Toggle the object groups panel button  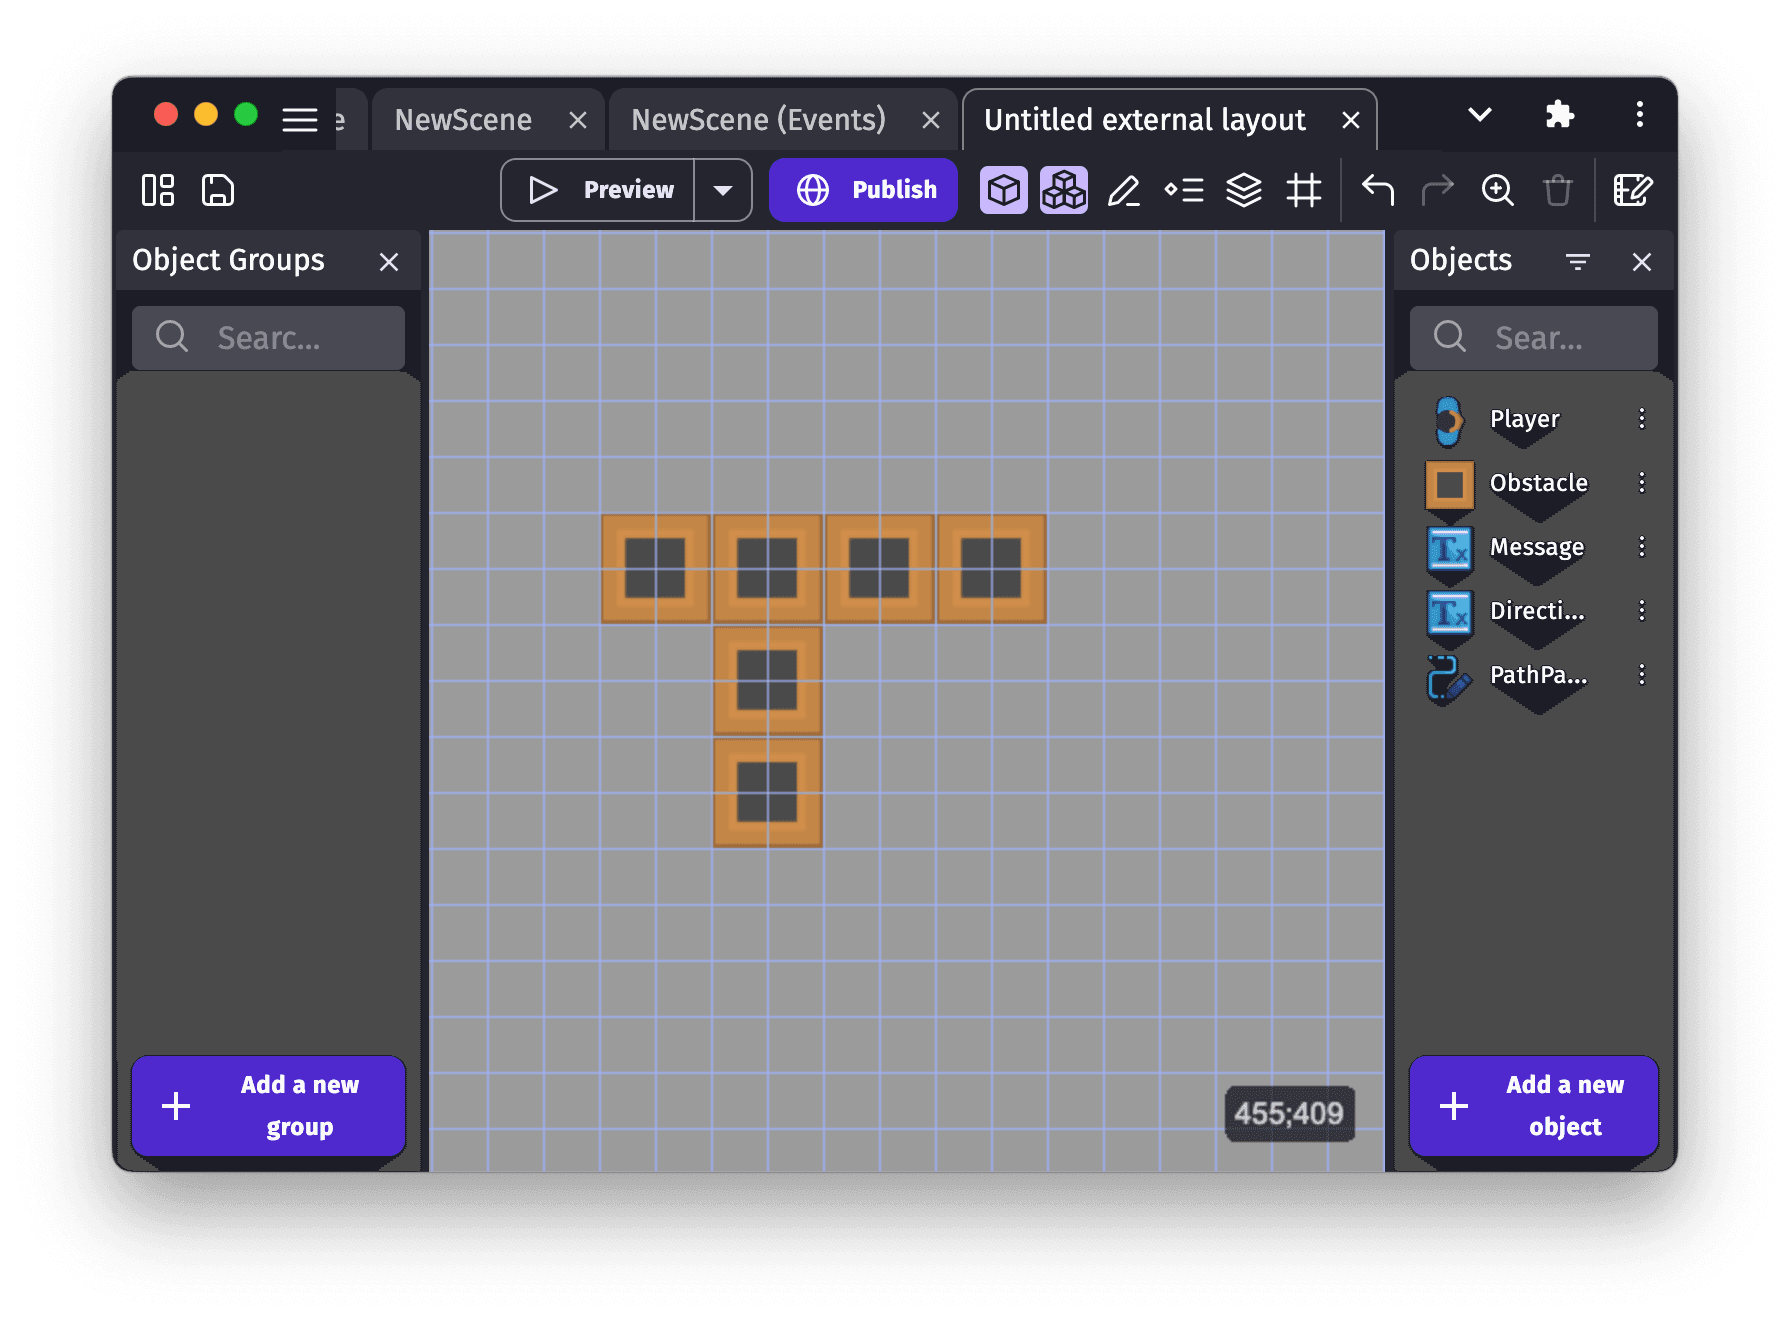[x=1064, y=190]
